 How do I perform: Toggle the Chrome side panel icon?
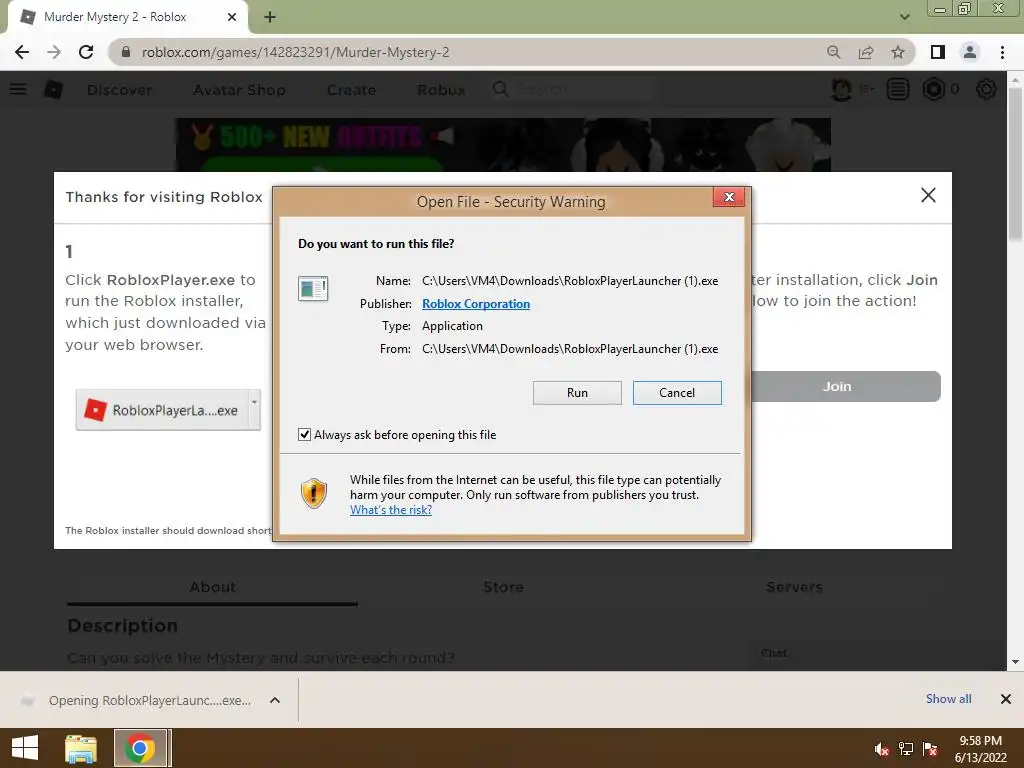click(938, 52)
